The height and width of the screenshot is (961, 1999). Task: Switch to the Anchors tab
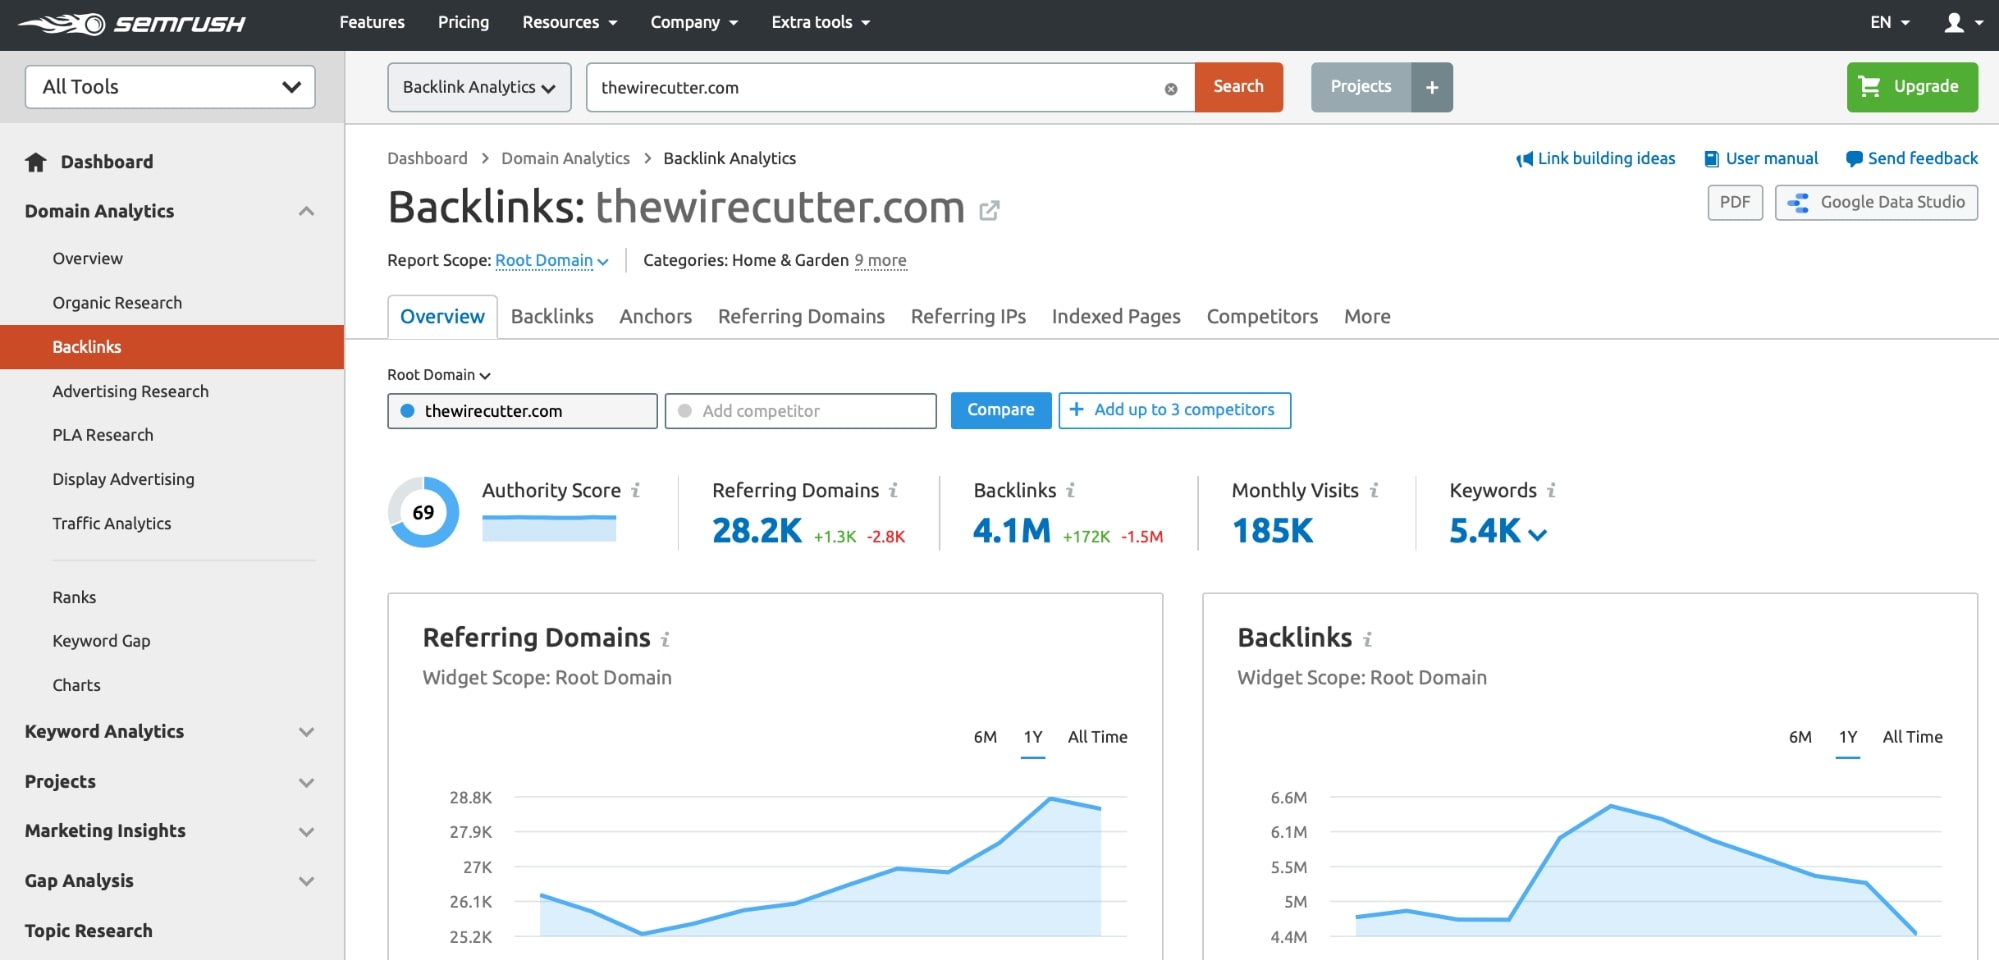(655, 317)
